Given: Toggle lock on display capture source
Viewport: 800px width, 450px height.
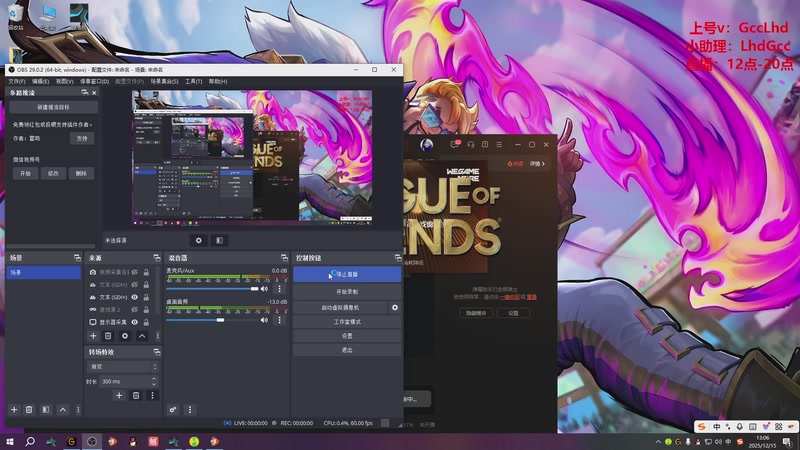Looking at the screenshot, I should click(x=146, y=322).
